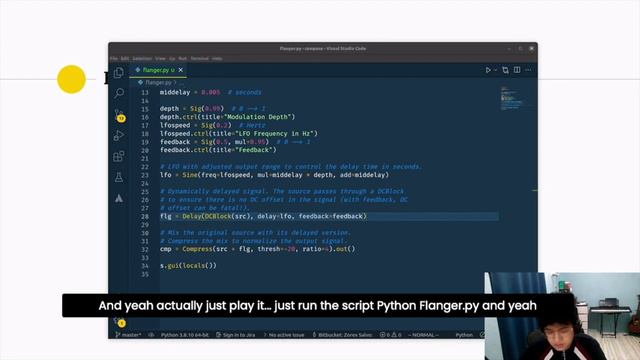Viewport: 640px width, 360px height.
Task: Open the Search view in the activity bar
Action: 119,93
